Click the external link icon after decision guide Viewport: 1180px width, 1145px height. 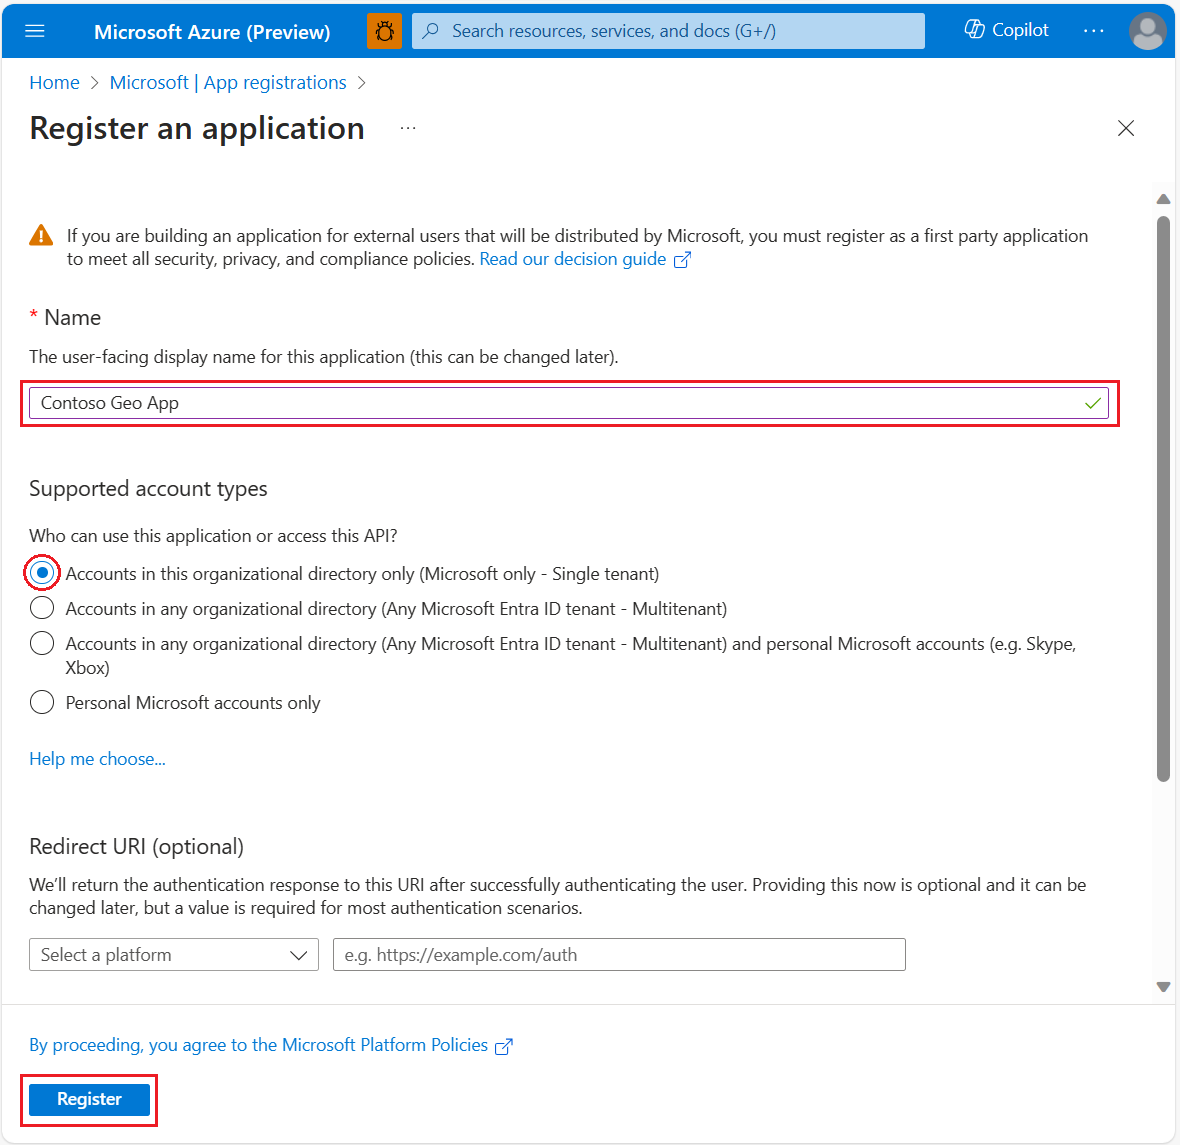click(683, 259)
